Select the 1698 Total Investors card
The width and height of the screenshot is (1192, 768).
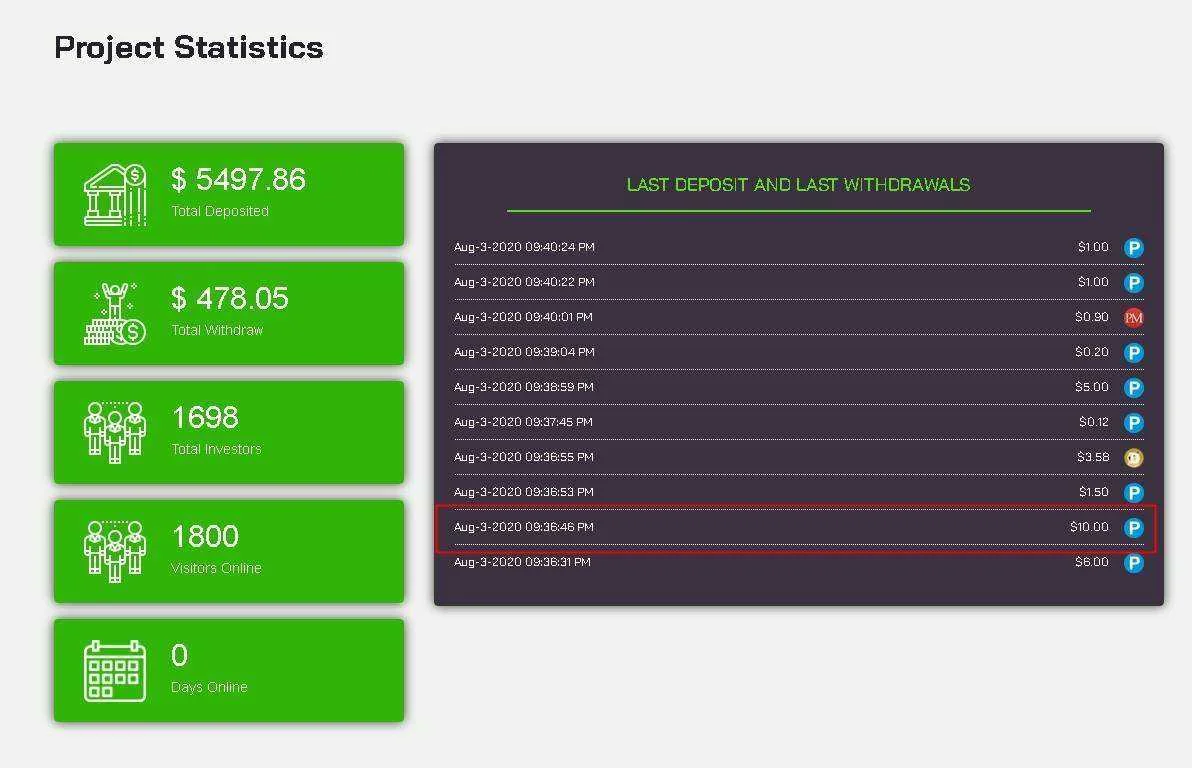[x=229, y=433]
